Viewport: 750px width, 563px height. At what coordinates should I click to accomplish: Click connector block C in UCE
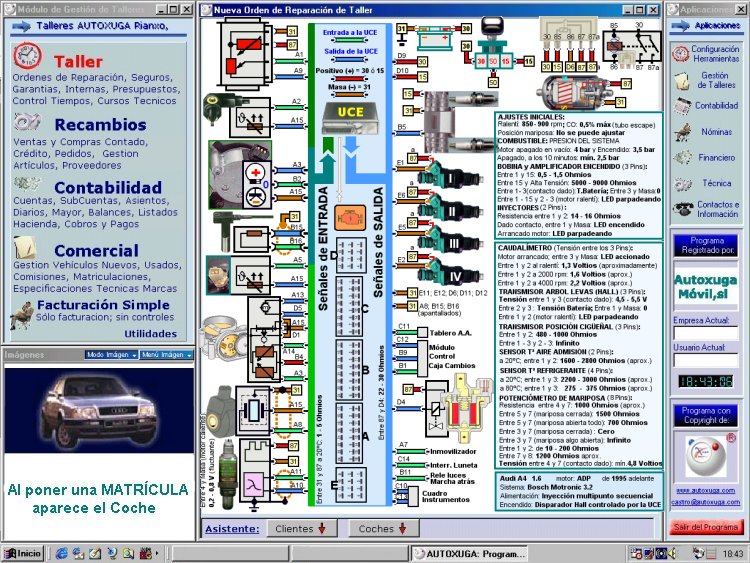click(349, 307)
